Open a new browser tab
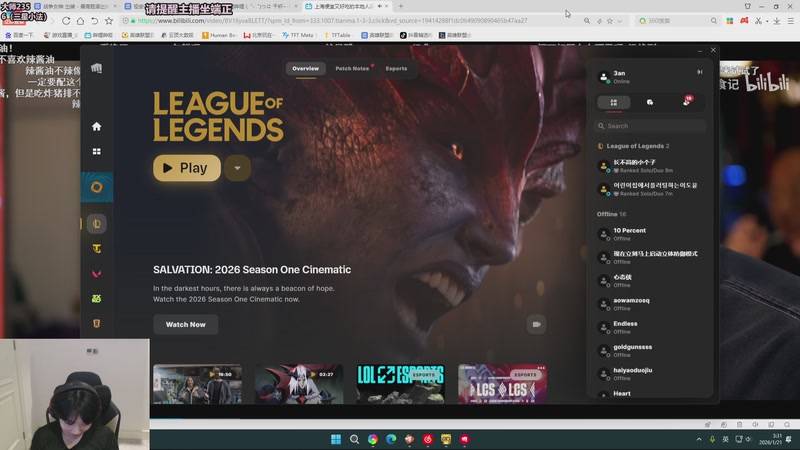This screenshot has width=800, height=450. pos(401,6)
